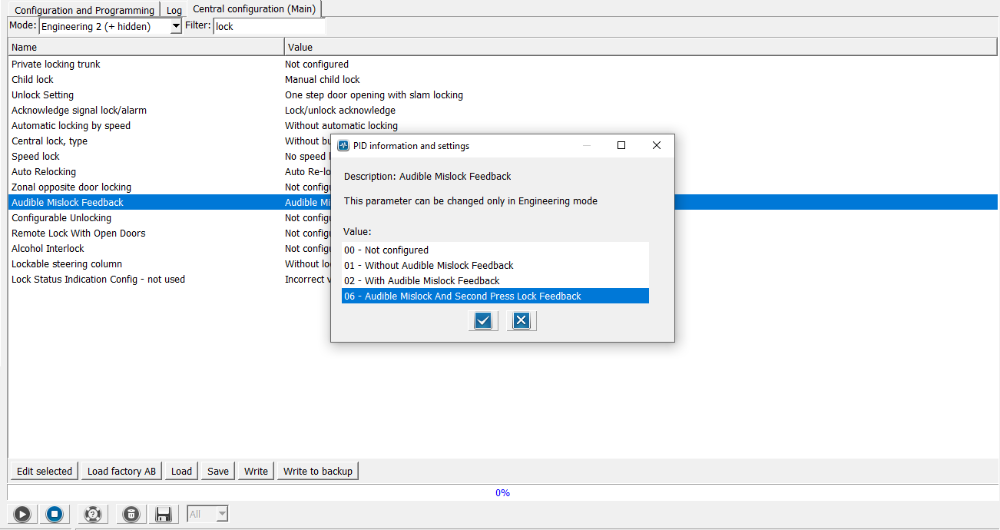The height and width of the screenshot is (530, 1000).
Task: Select '00 - Not configured' value
Action: point(386,250)
